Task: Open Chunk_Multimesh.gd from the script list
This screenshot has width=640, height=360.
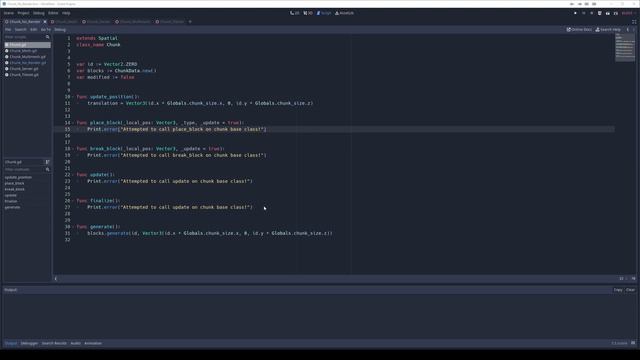Action: 27,57
